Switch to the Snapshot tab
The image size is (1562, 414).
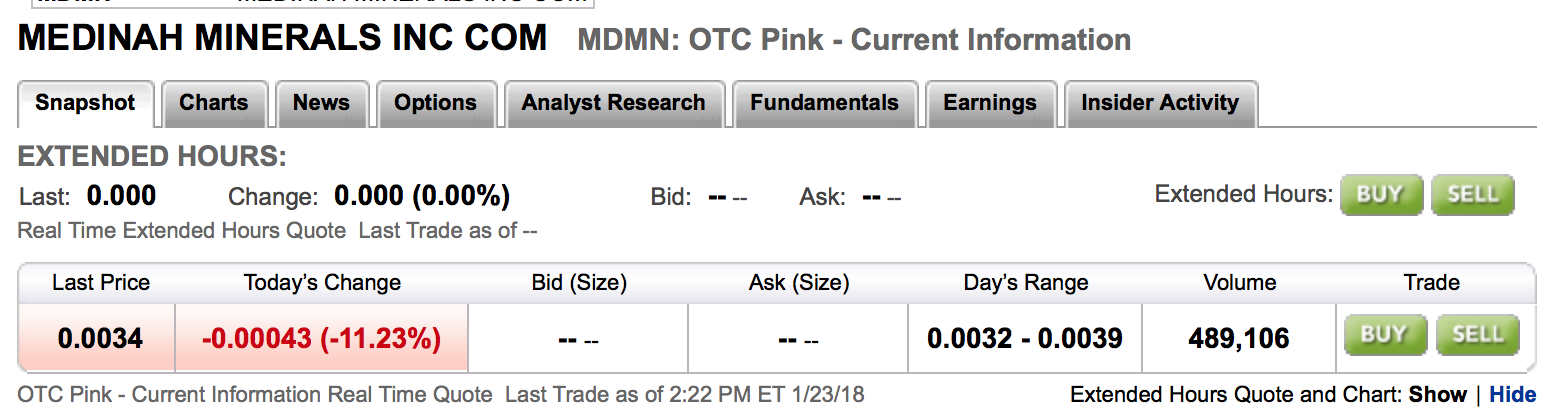pyautogui.click(x=85, y=103)
